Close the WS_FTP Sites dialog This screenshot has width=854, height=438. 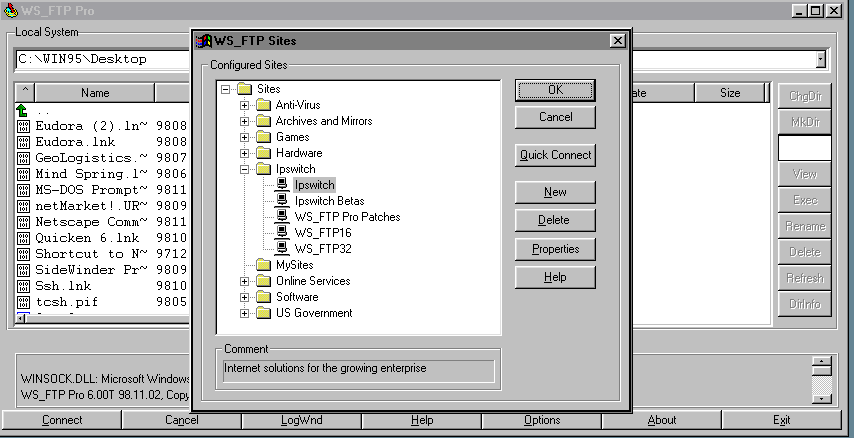617,41
